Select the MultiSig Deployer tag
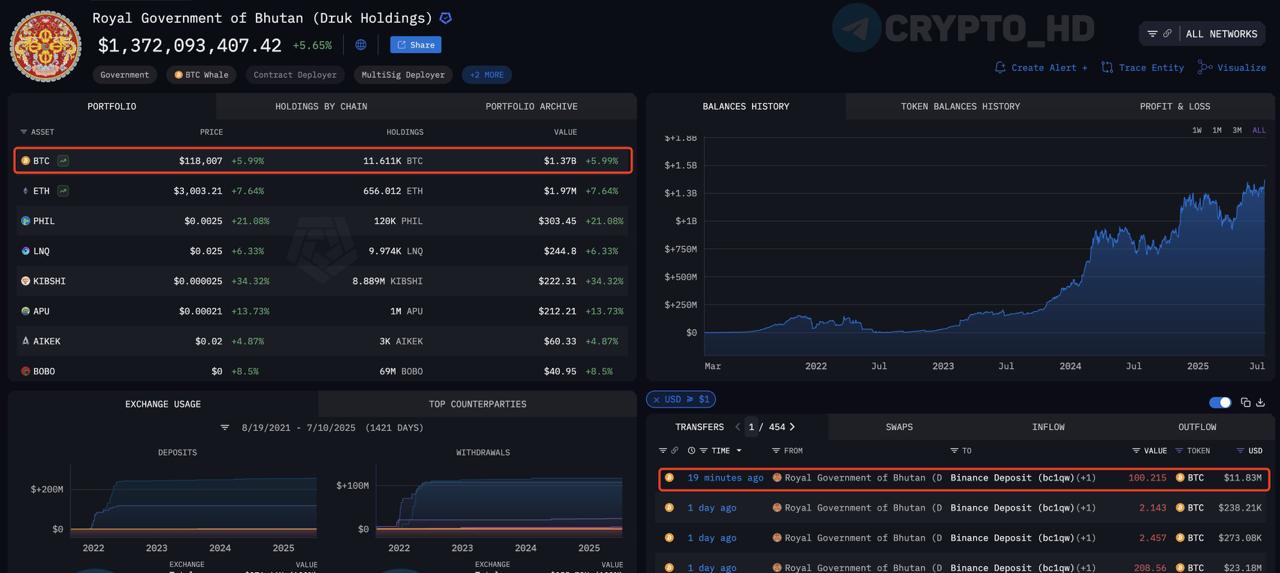 (x=403, y=75)
